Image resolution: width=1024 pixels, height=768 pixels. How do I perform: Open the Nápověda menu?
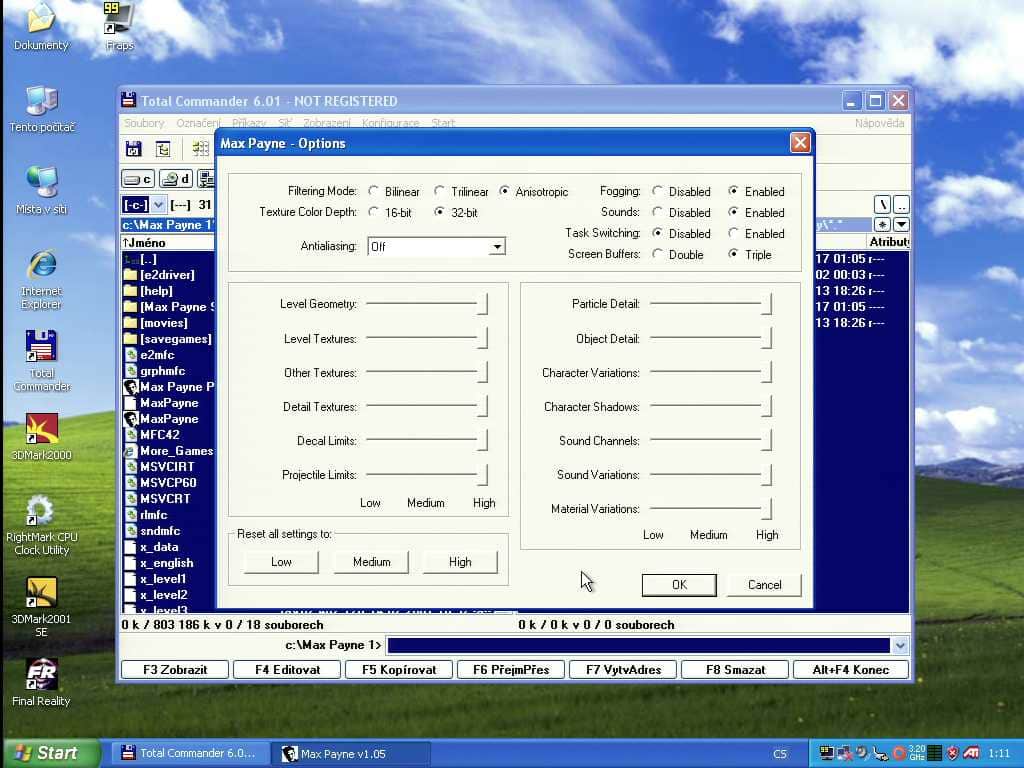(x=880, y=123)
